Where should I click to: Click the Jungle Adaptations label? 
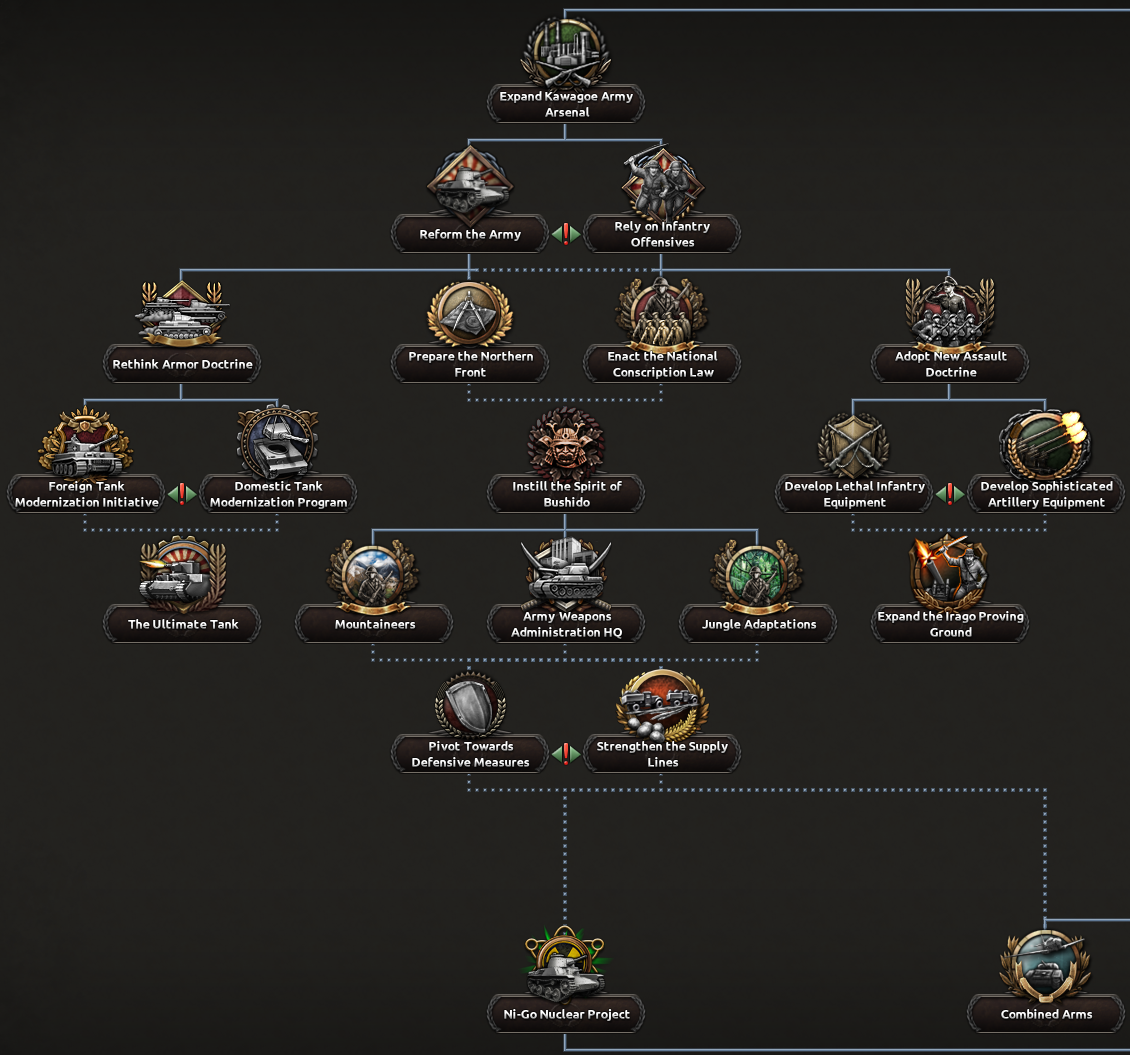click(757, 624)
